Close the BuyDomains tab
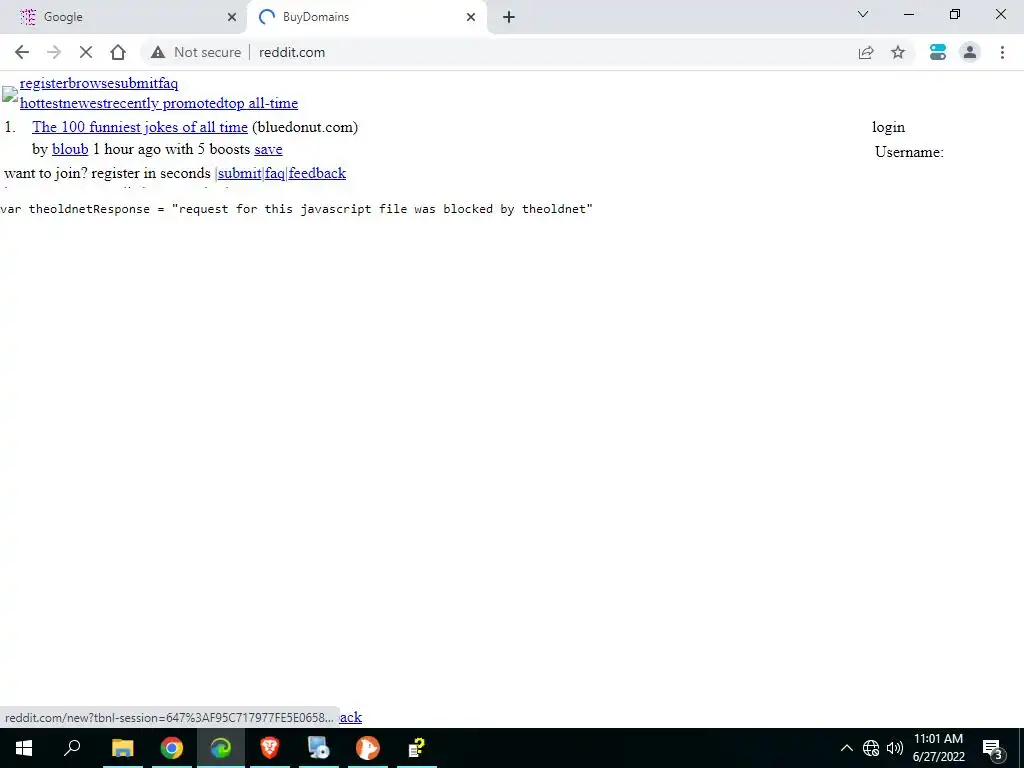The height and width of the screenshot is (768, 1024). [x=471, y=17]
